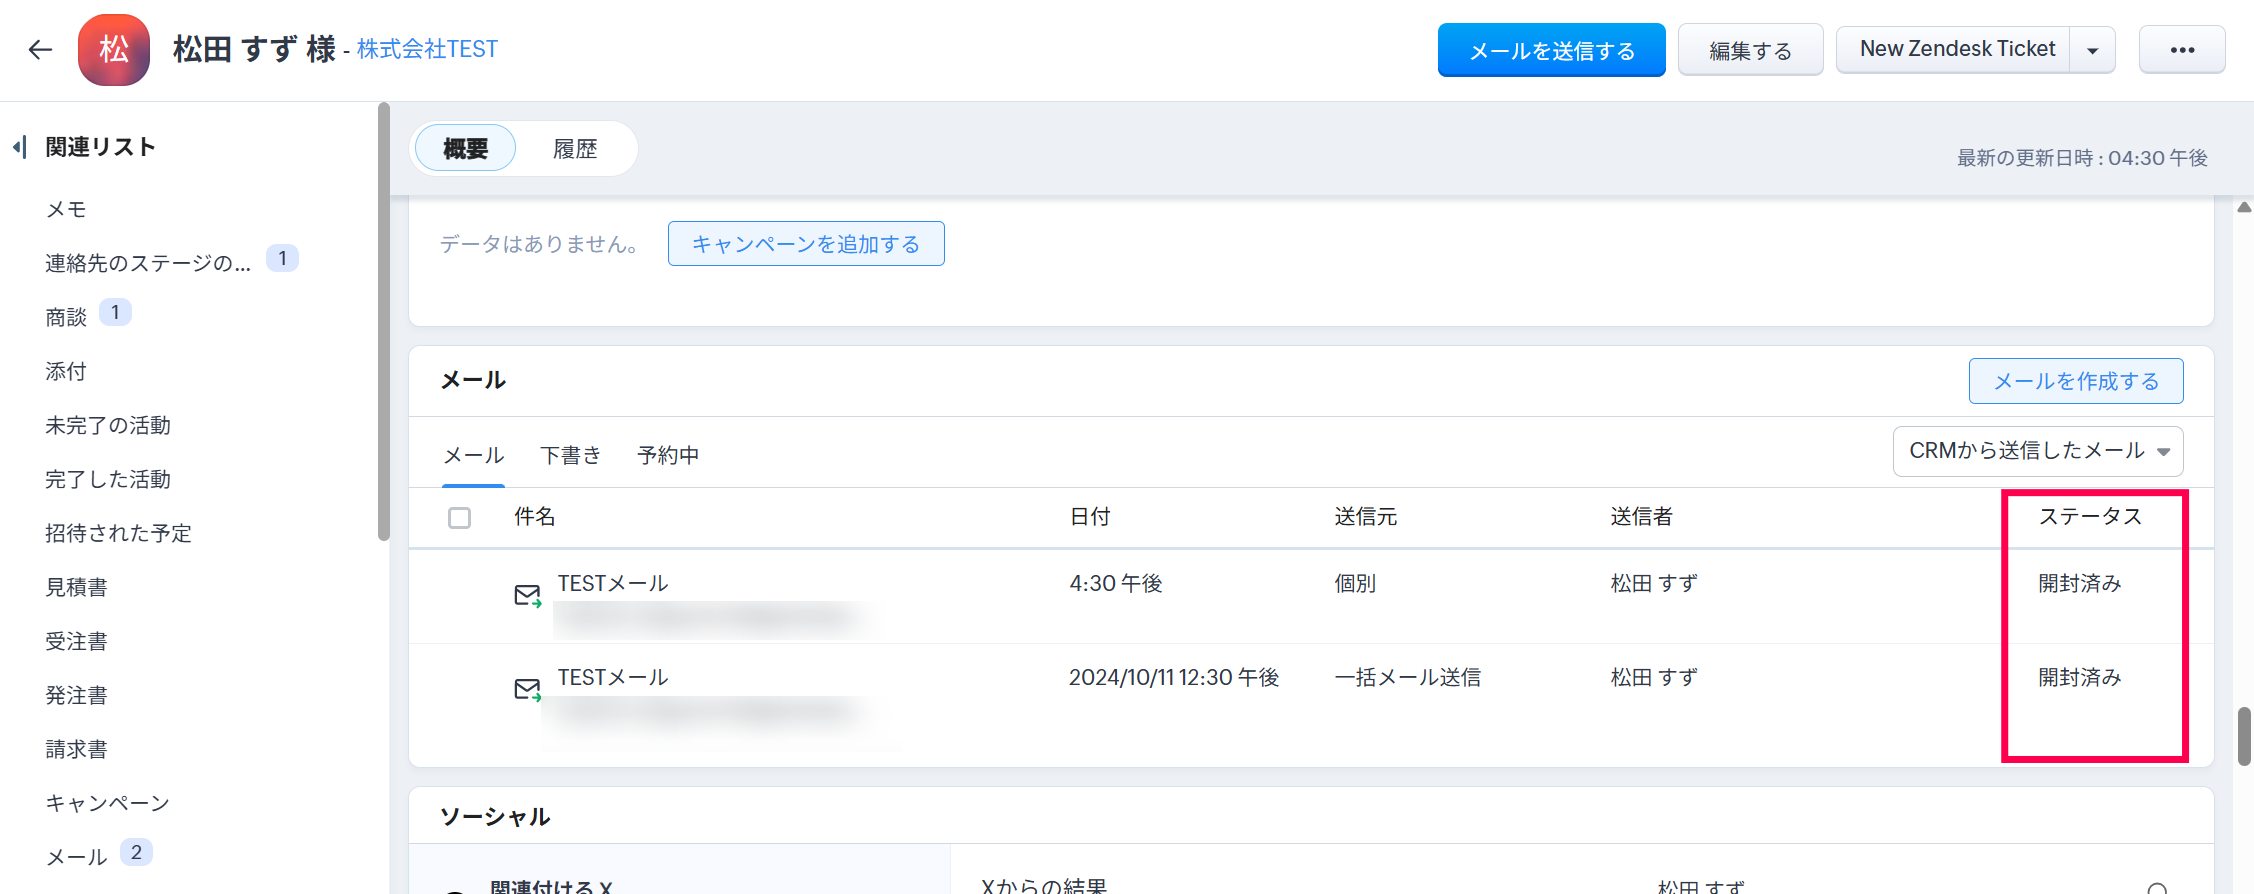Click the メールを作成する button
This screenshot has height=894, width=2254.
click(2075, 381)
